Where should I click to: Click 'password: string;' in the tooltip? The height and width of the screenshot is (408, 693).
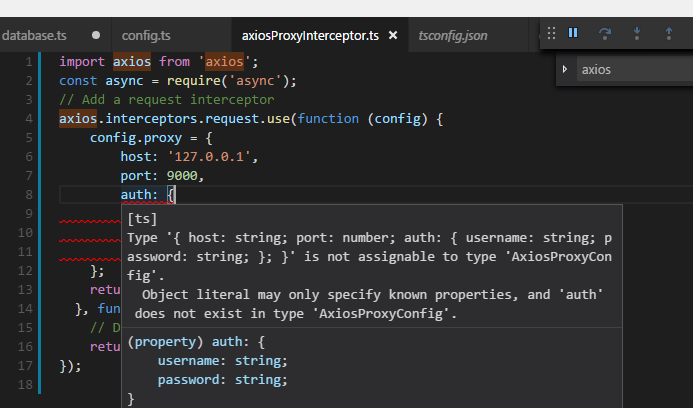[223, 380]
